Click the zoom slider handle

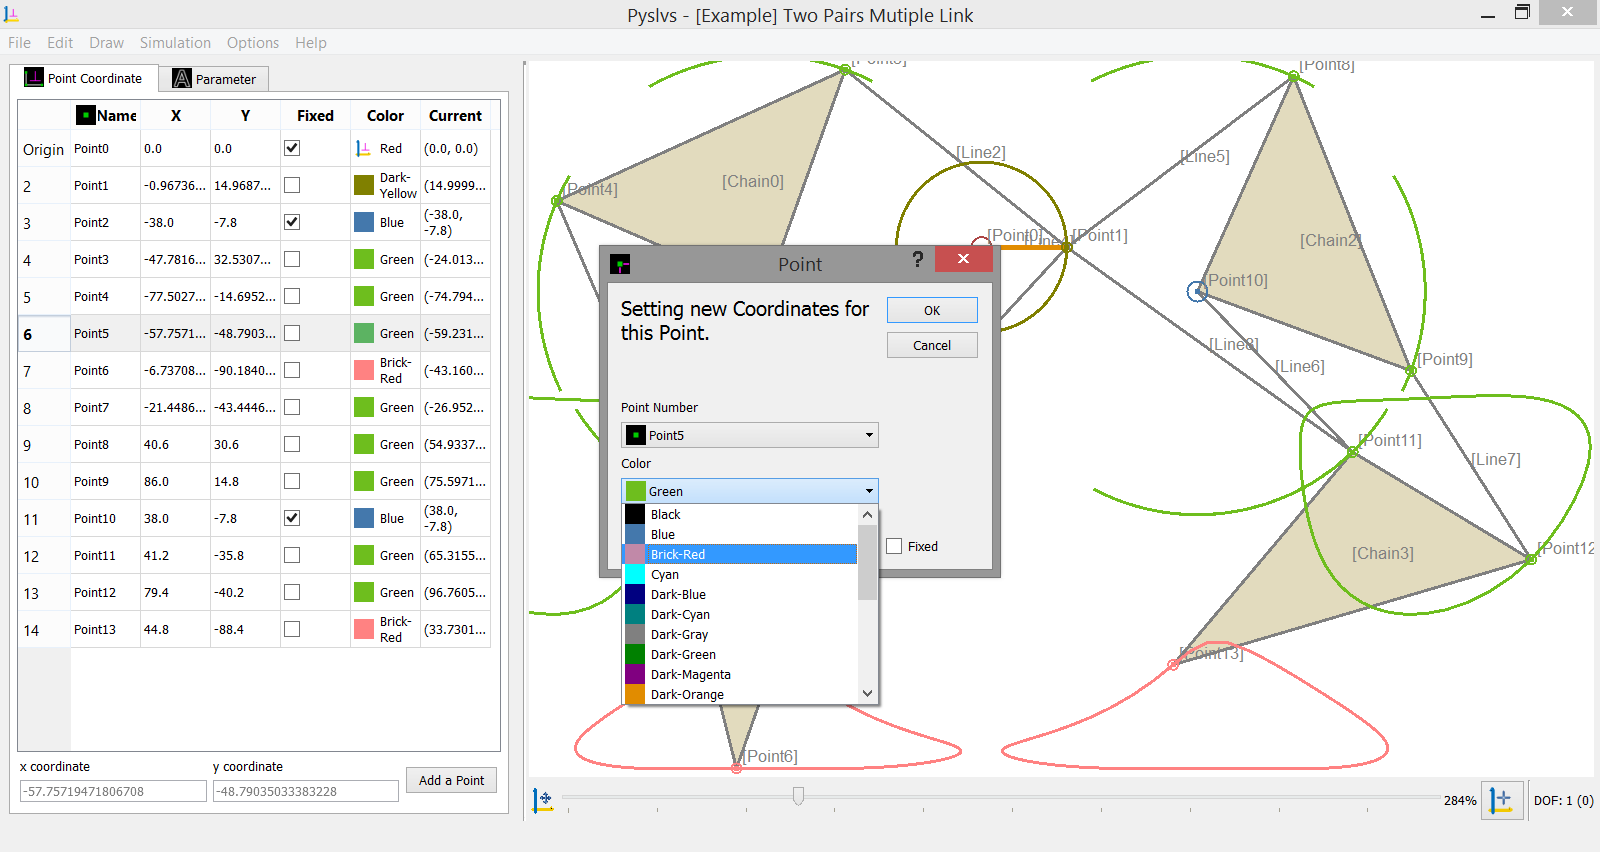pyautogui.click(x=798, y=796)
